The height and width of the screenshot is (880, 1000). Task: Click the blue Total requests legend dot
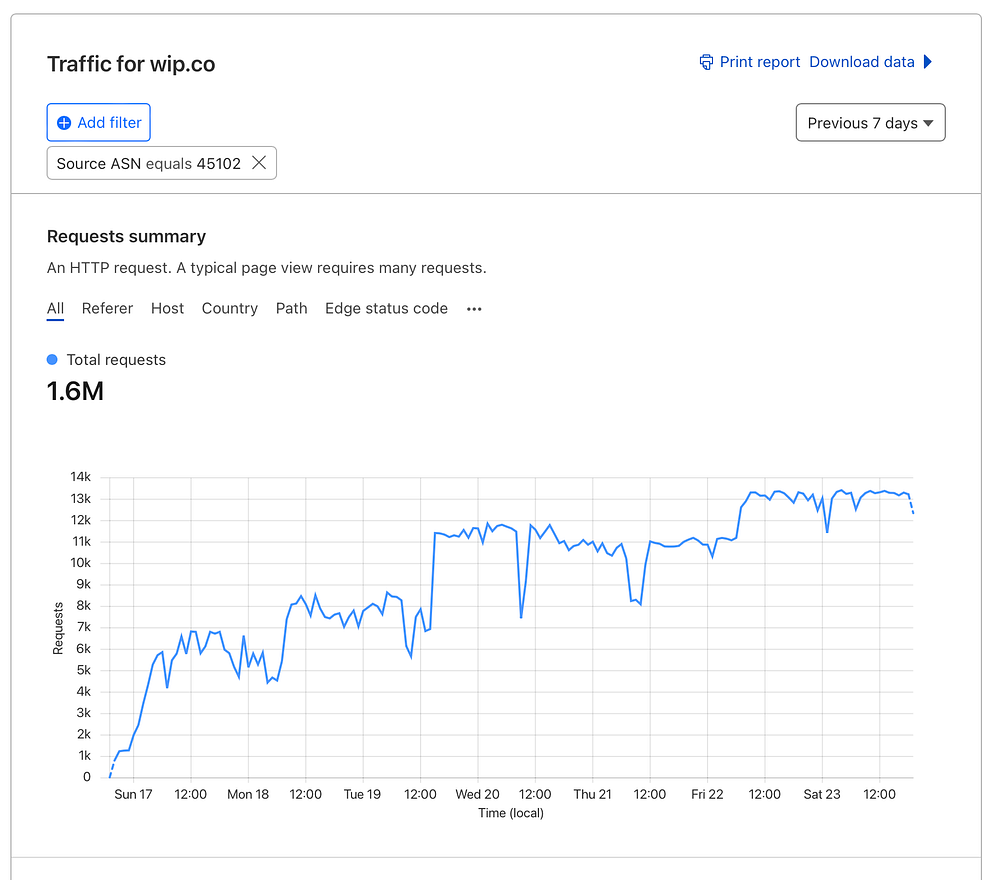point(53,360)
